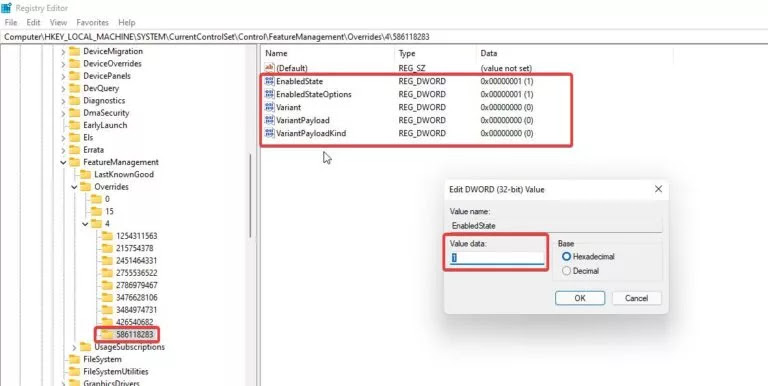Viewport: 768px width, 386px height.
Task: Click the EnabledState DWORD icon
Action: tap(269, 81)
